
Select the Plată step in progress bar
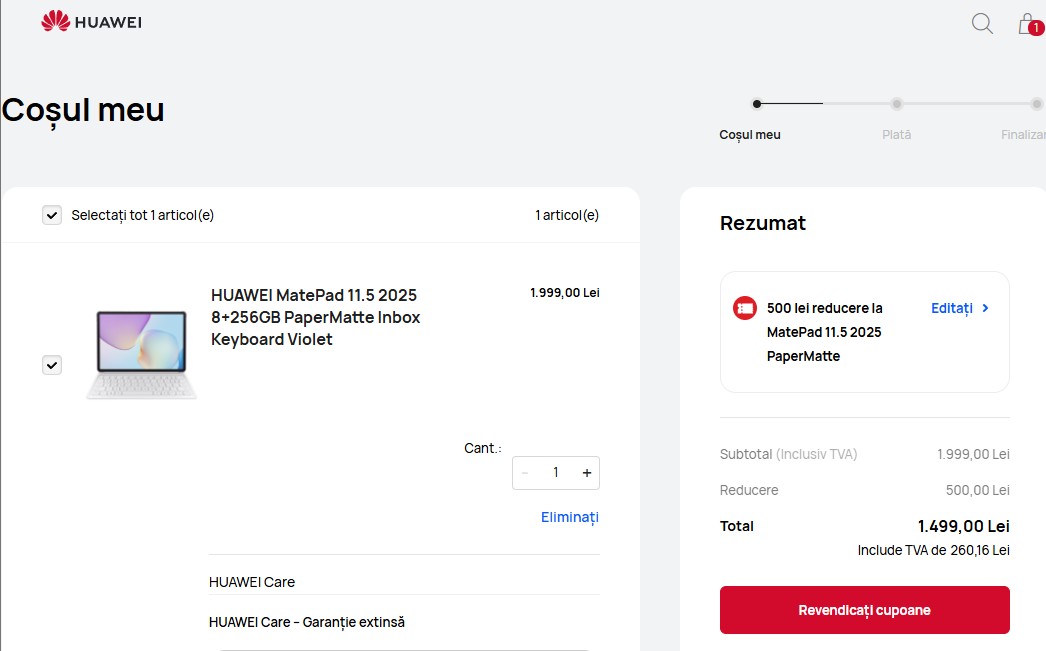click(897, 135)
